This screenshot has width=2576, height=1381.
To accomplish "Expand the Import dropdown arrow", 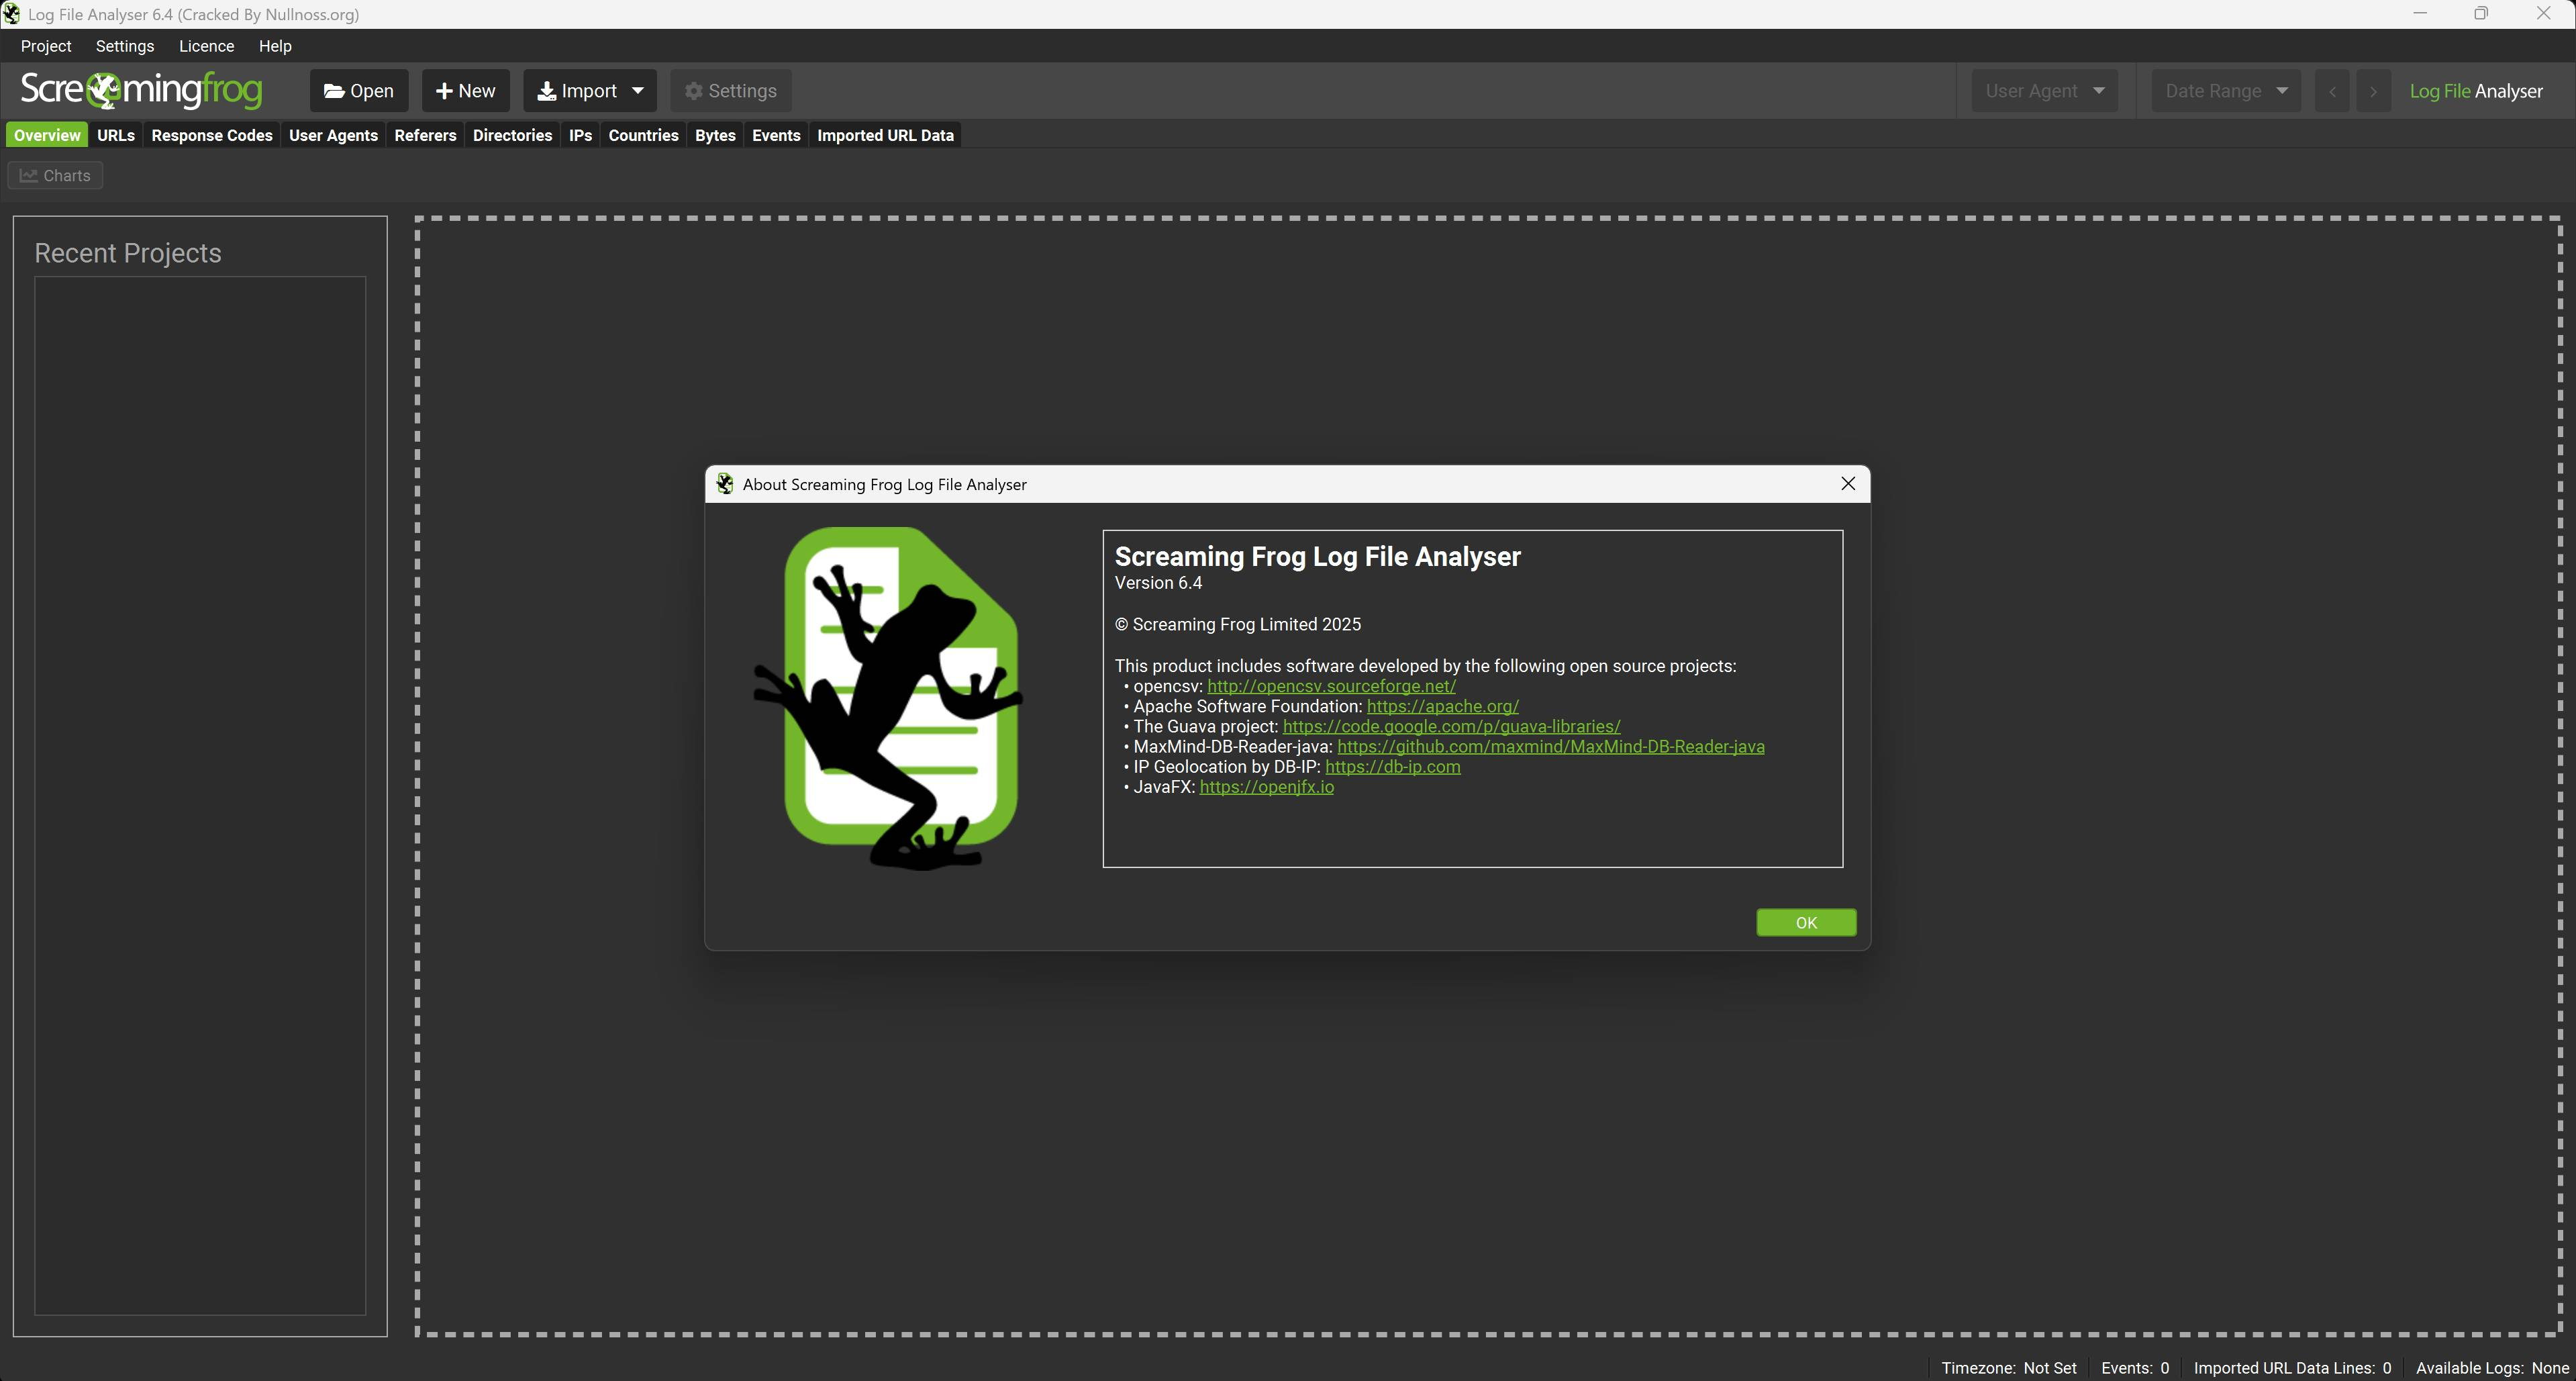I will pos(638,91).
